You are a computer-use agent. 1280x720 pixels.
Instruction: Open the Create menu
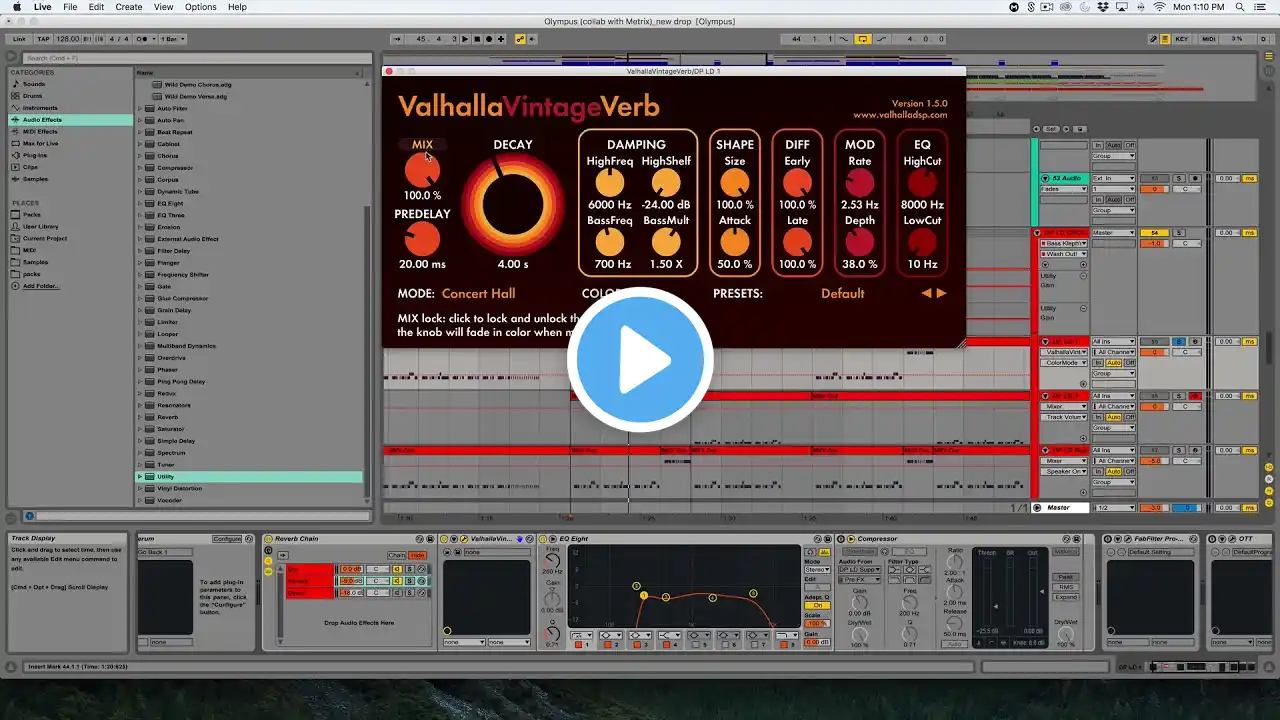point(129,7)
